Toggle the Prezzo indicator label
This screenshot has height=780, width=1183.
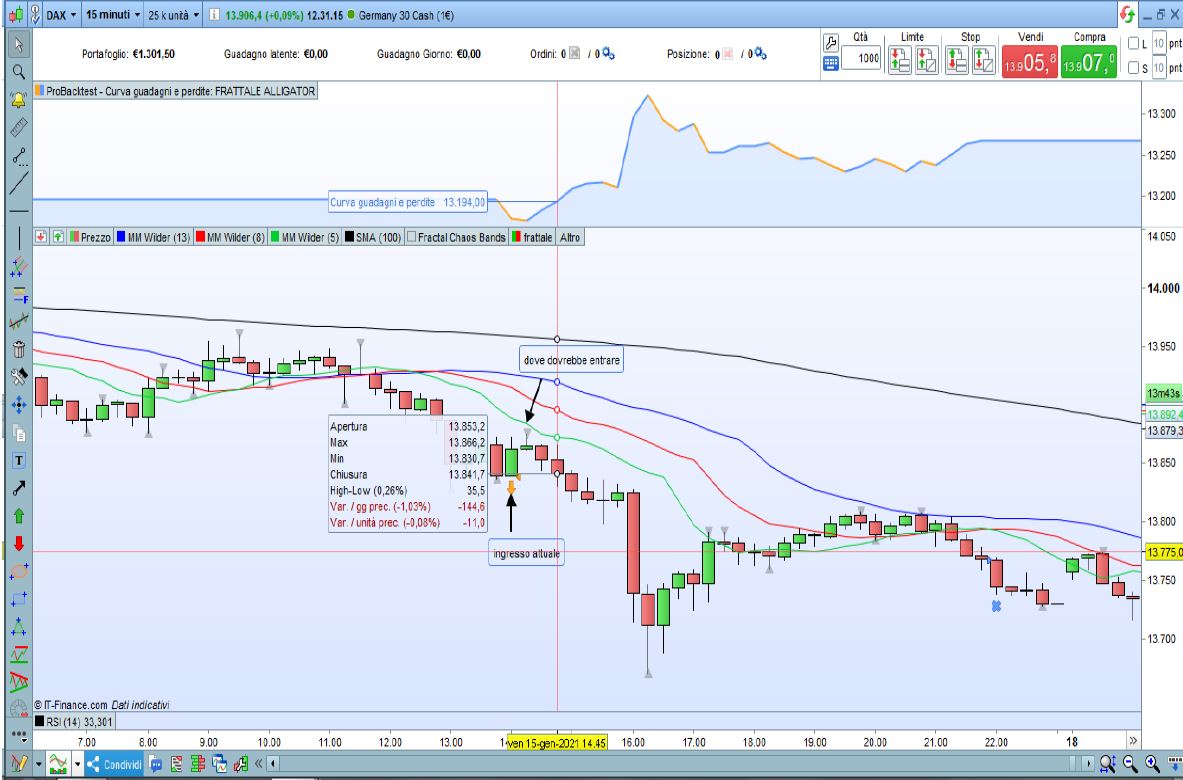90,237
